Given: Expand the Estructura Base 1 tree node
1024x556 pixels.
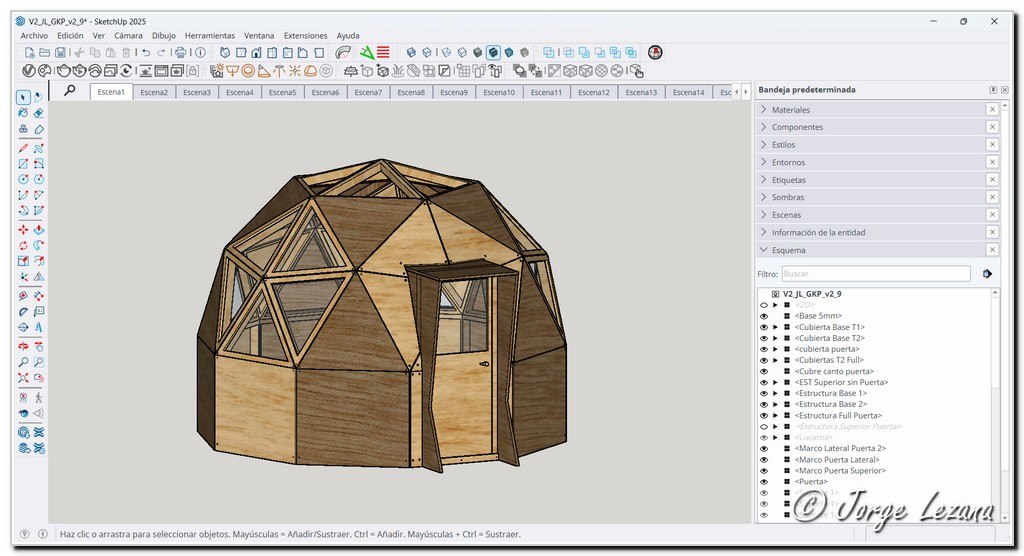Looking at the screenshot, I should (x=775, y=393).
